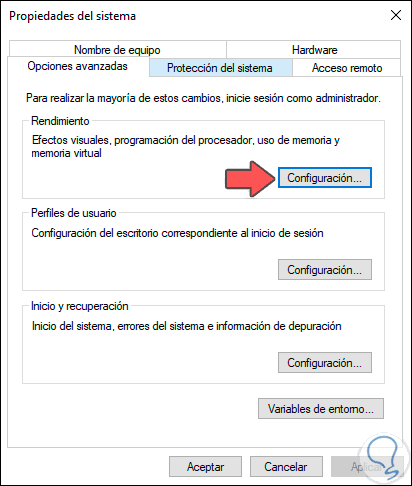Image resolution: width=412 pixels, height=486 pixels.
Task: Open Variables de entorno
Action: pos(321,409)
